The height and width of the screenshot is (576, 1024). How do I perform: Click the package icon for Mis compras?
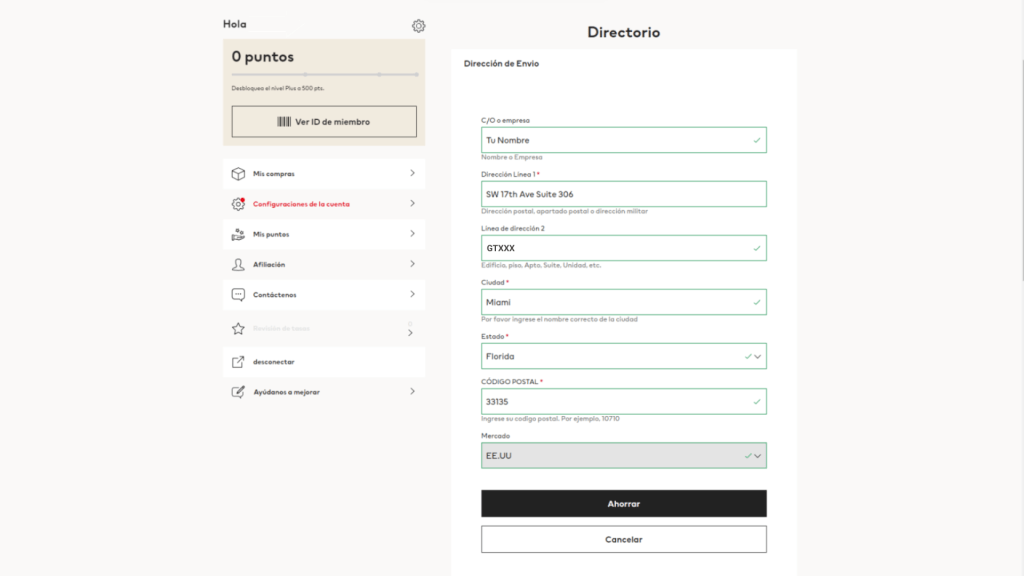pyautogui.click(x=238, y=174)
